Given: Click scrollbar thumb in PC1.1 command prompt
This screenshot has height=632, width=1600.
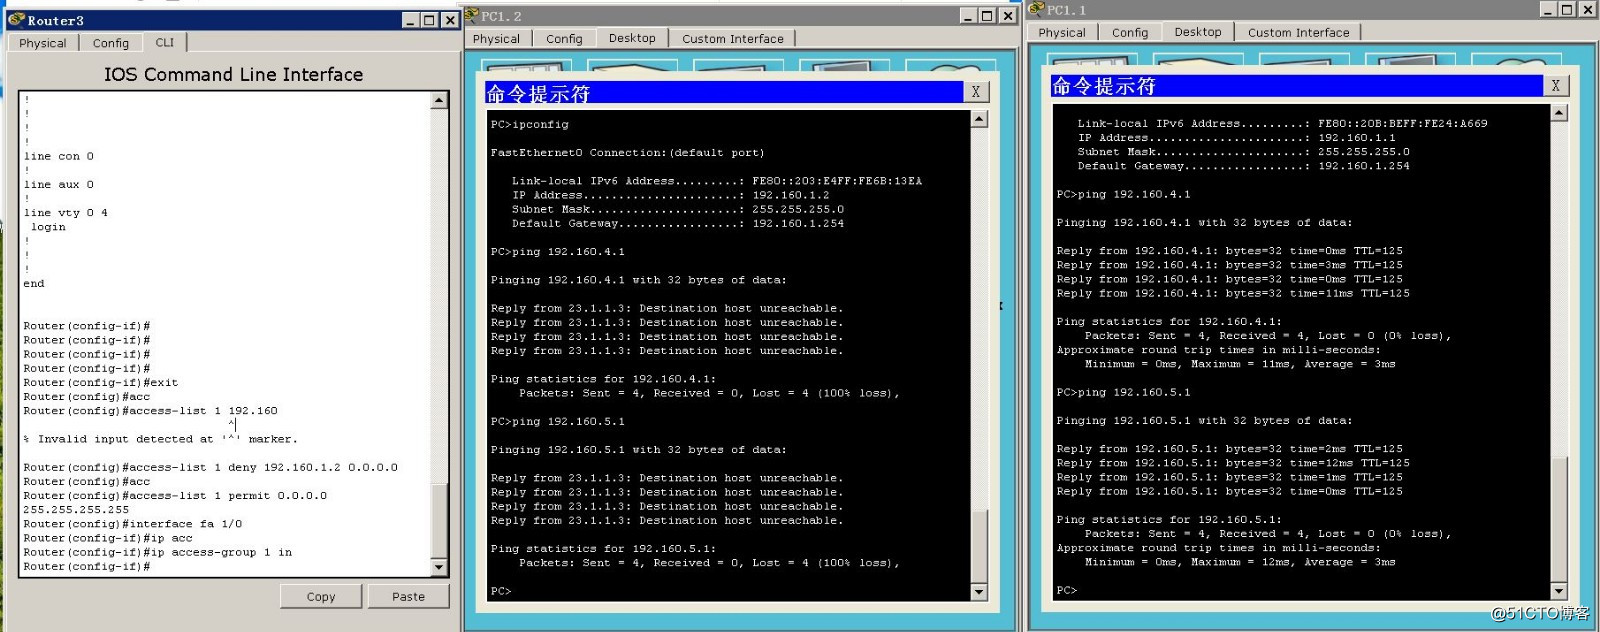Looking at the screenshot, I should click(x=1559, y=518).
